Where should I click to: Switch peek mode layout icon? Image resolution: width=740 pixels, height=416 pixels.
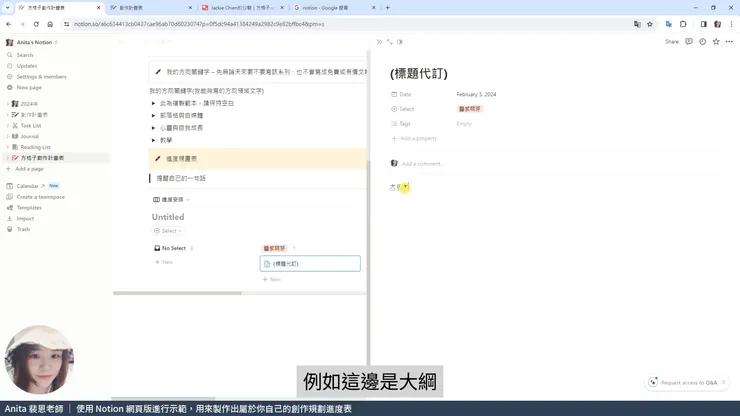pos(400,42)
